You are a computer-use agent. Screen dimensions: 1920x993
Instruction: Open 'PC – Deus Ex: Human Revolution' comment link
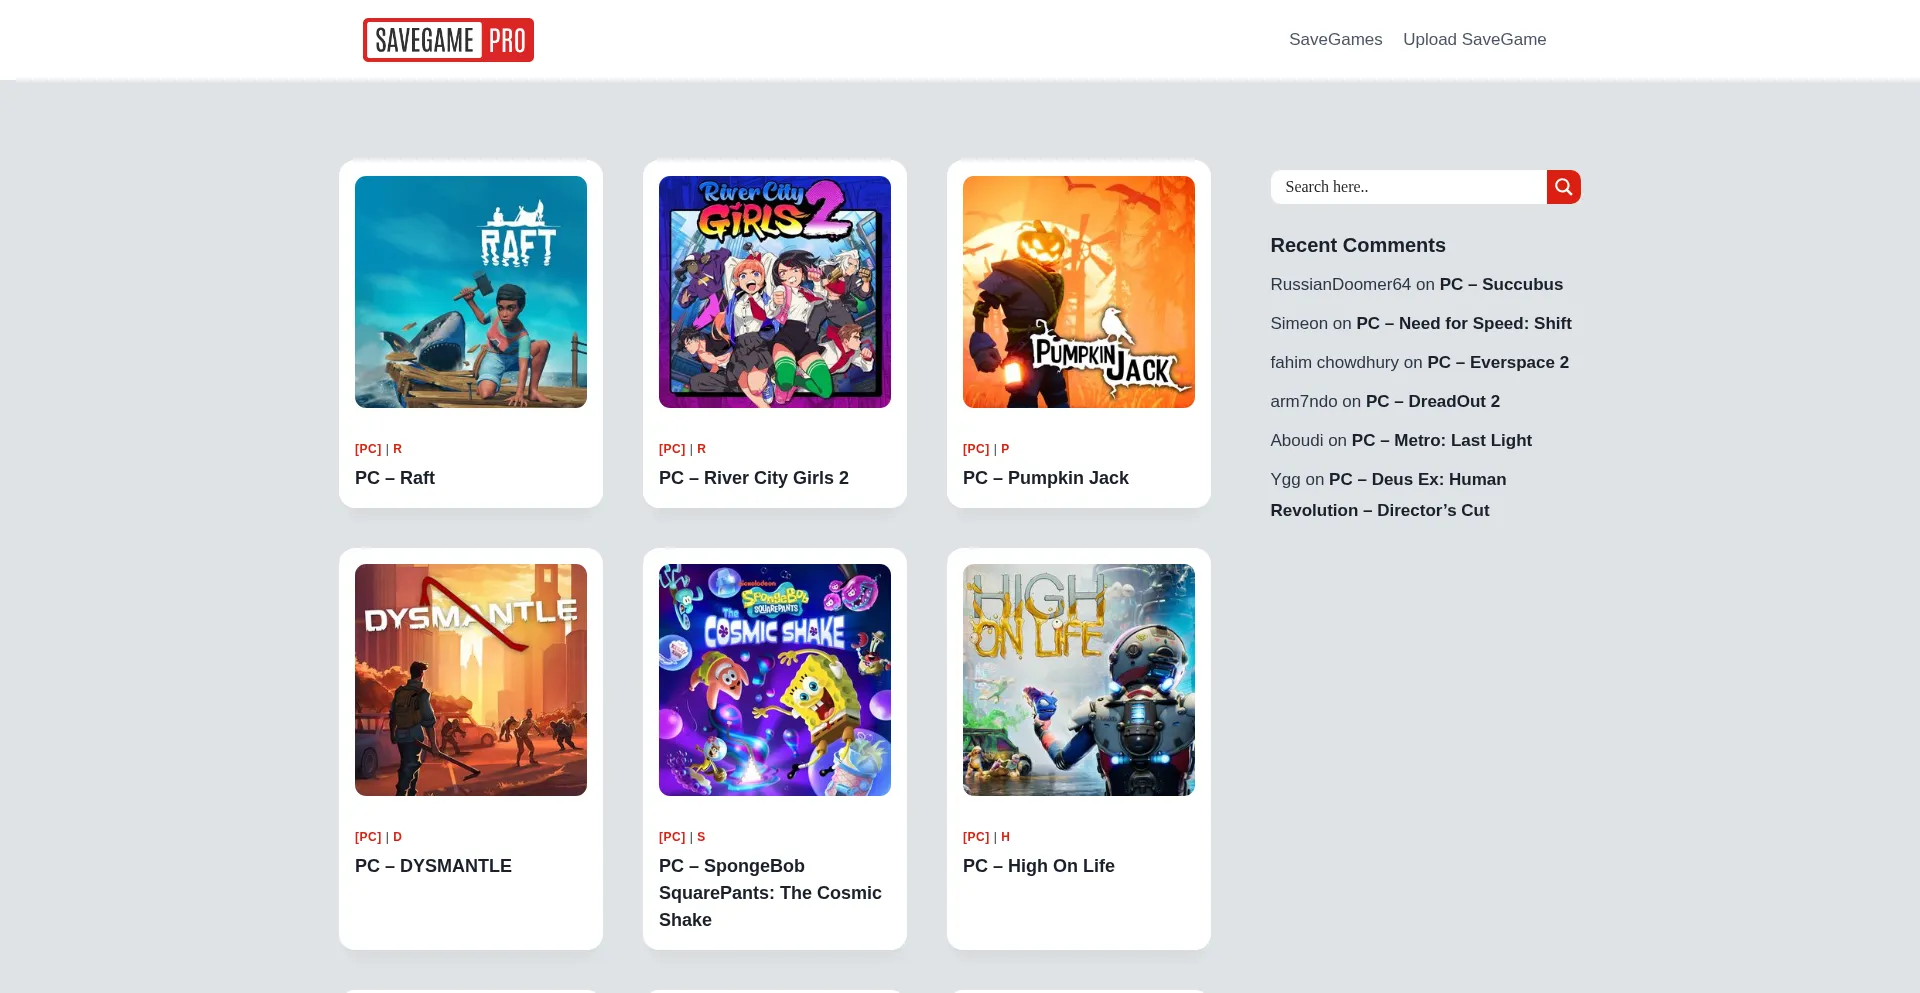pyautogui.click(x=1388, y=495)
